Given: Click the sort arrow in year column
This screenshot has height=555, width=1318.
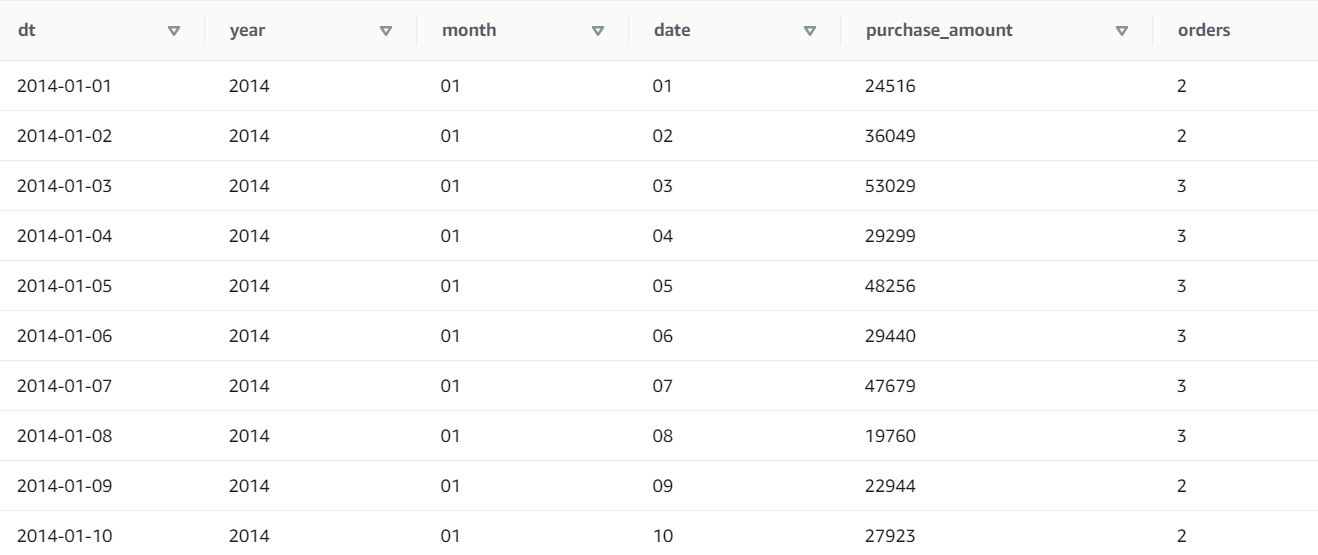Looking at the screenshot, I should click(x=386, y=31).
